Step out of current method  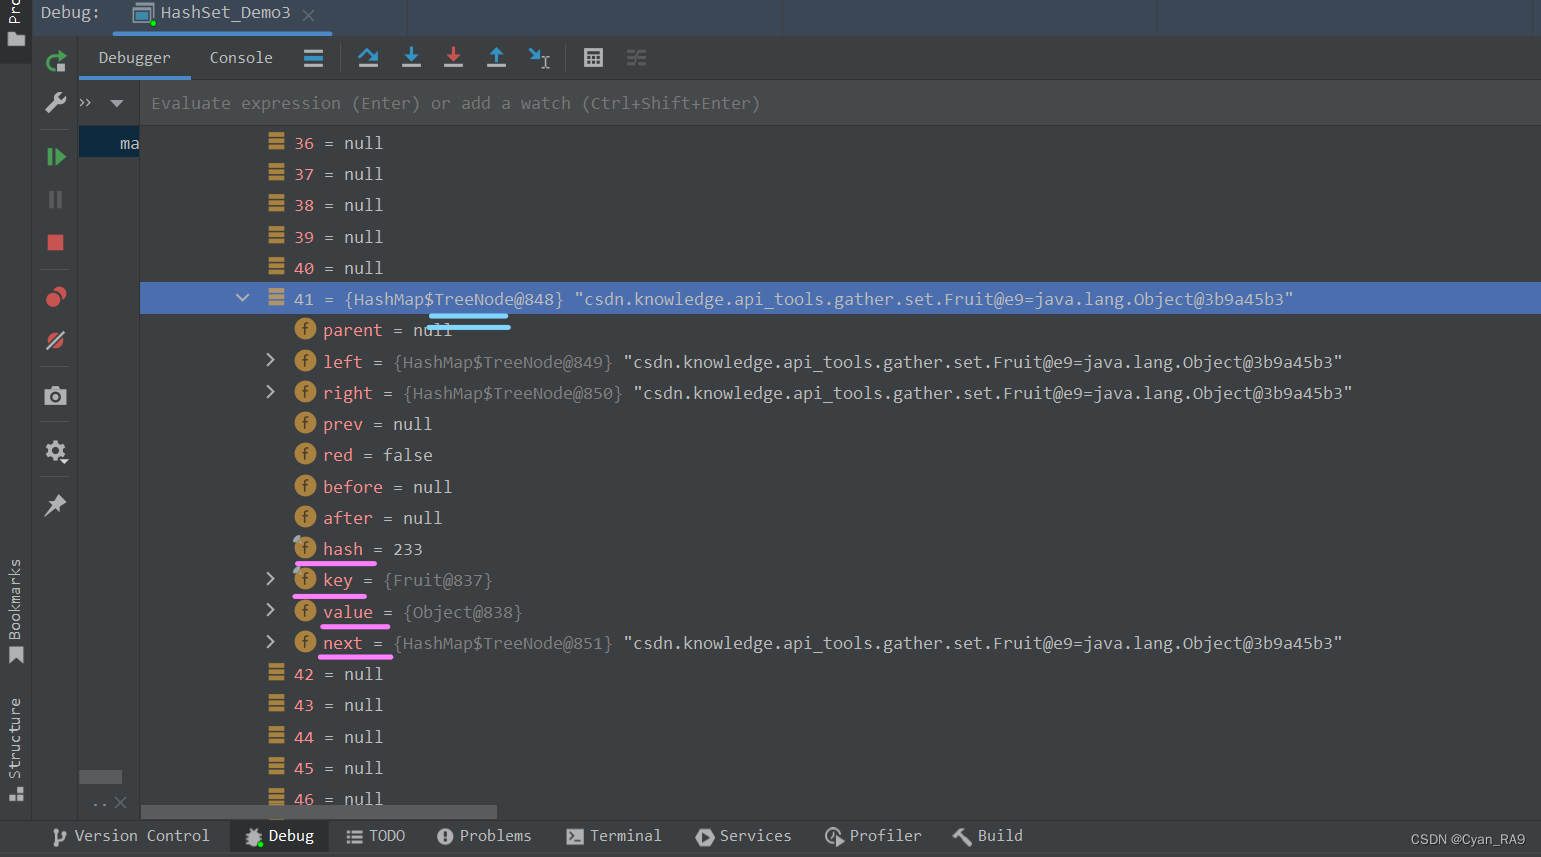click(x=496, y=58)
